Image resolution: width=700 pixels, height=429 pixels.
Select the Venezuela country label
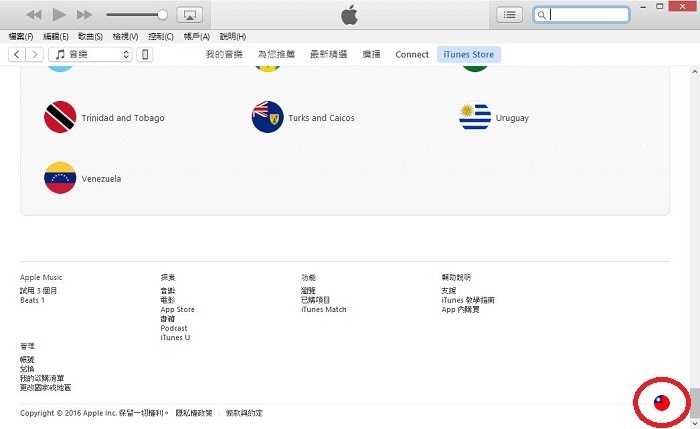click(x=101, y=179)
